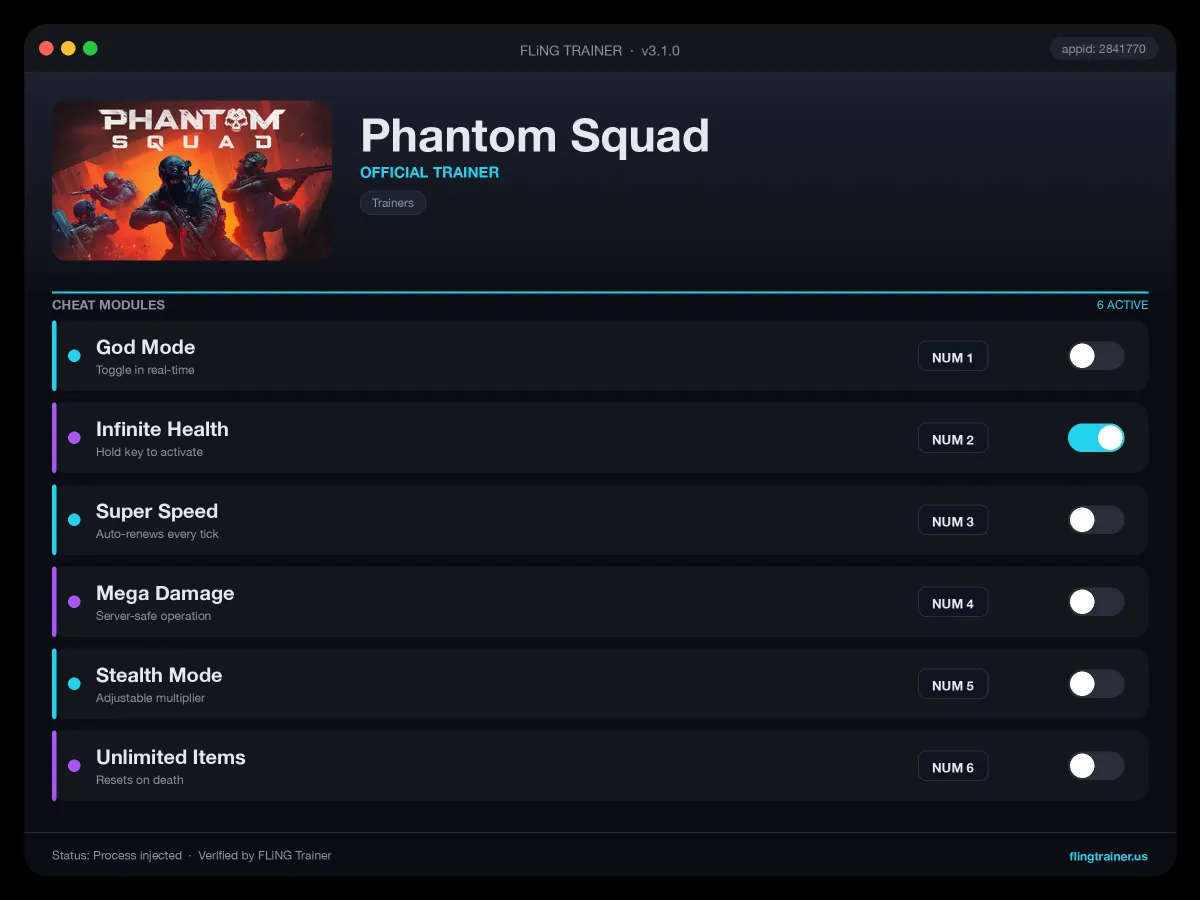Click the cyan dot beside Stealth Mode
This screenshot has height=900, width=1200.
[74, 684]
